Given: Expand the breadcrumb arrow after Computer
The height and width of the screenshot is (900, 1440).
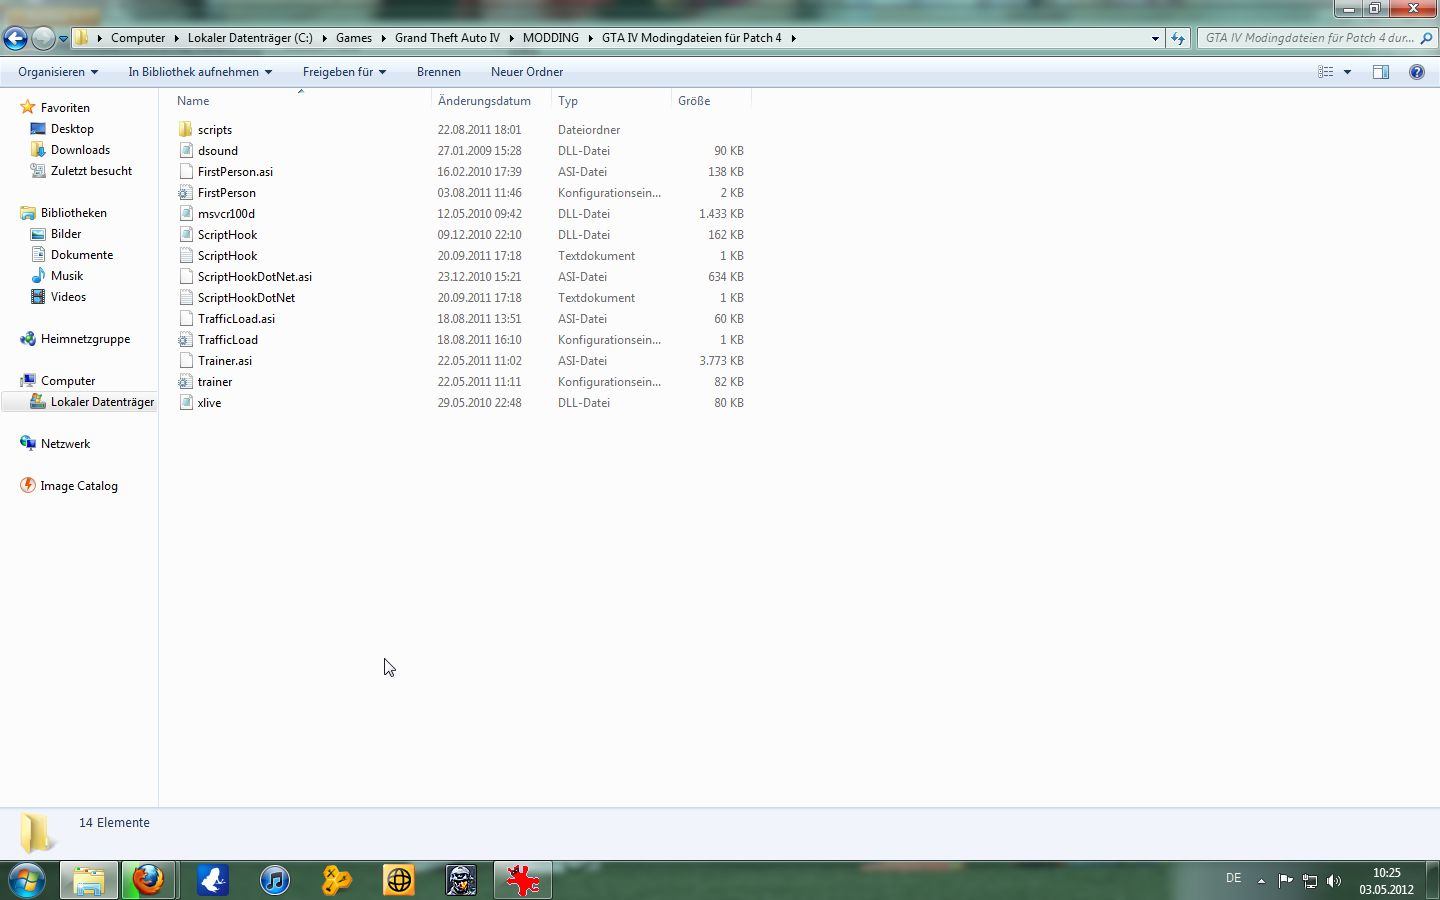Looking at the screenshot, I should click(x=176, y=38).
